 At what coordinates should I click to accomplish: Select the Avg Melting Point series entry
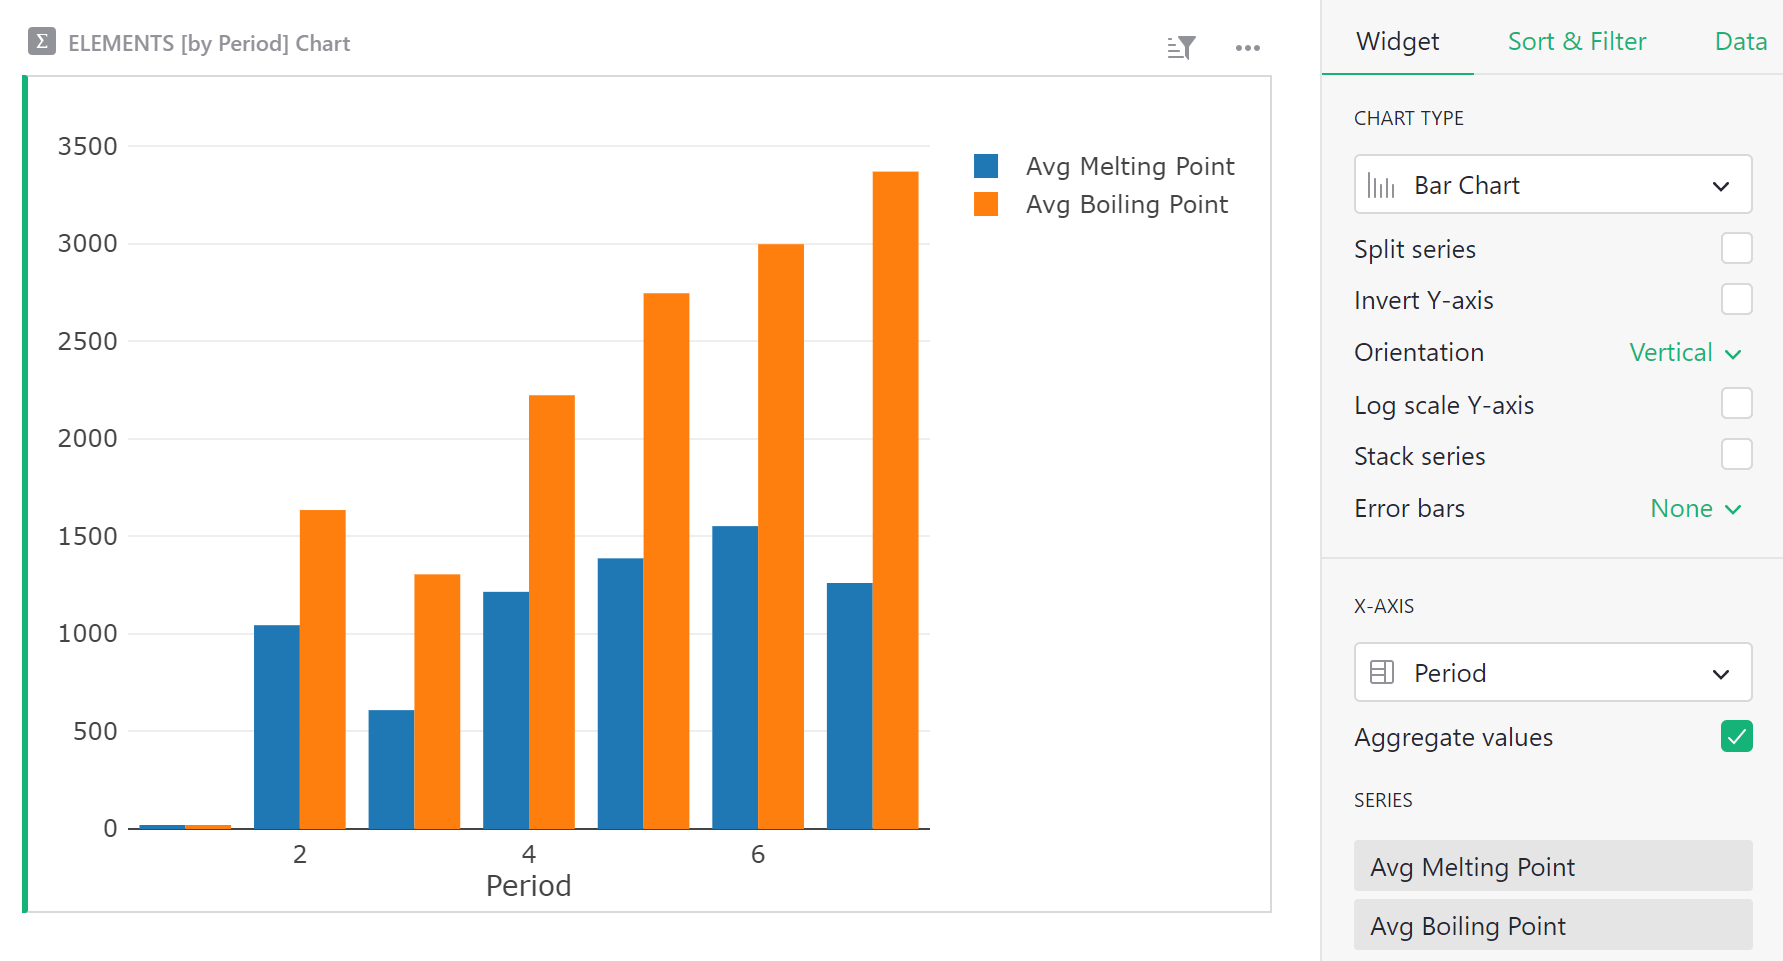tap(1552, 866)
